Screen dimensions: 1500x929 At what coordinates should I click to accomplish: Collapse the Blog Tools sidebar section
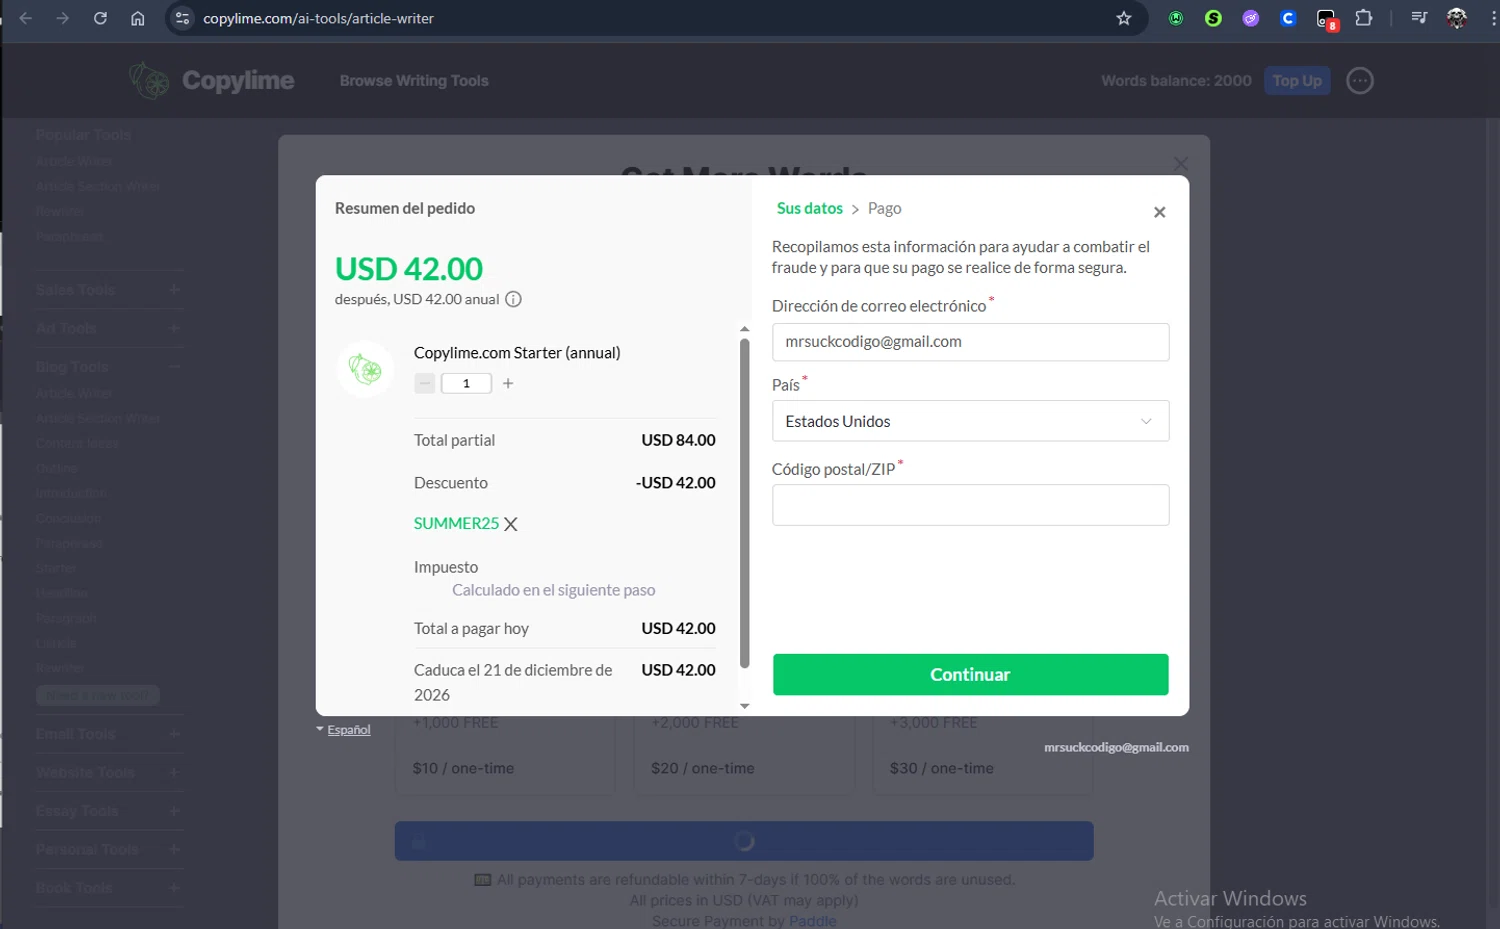click(109, 367)
